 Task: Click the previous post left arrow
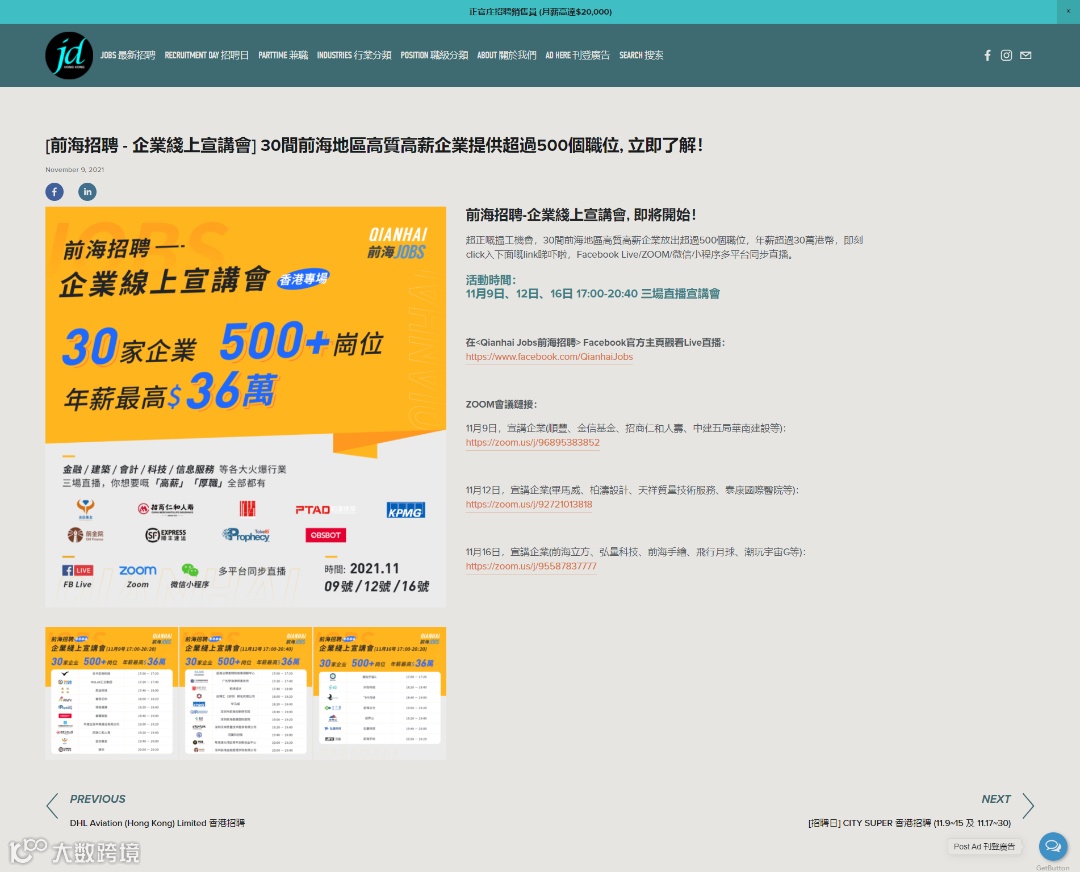tap(52, 806)
